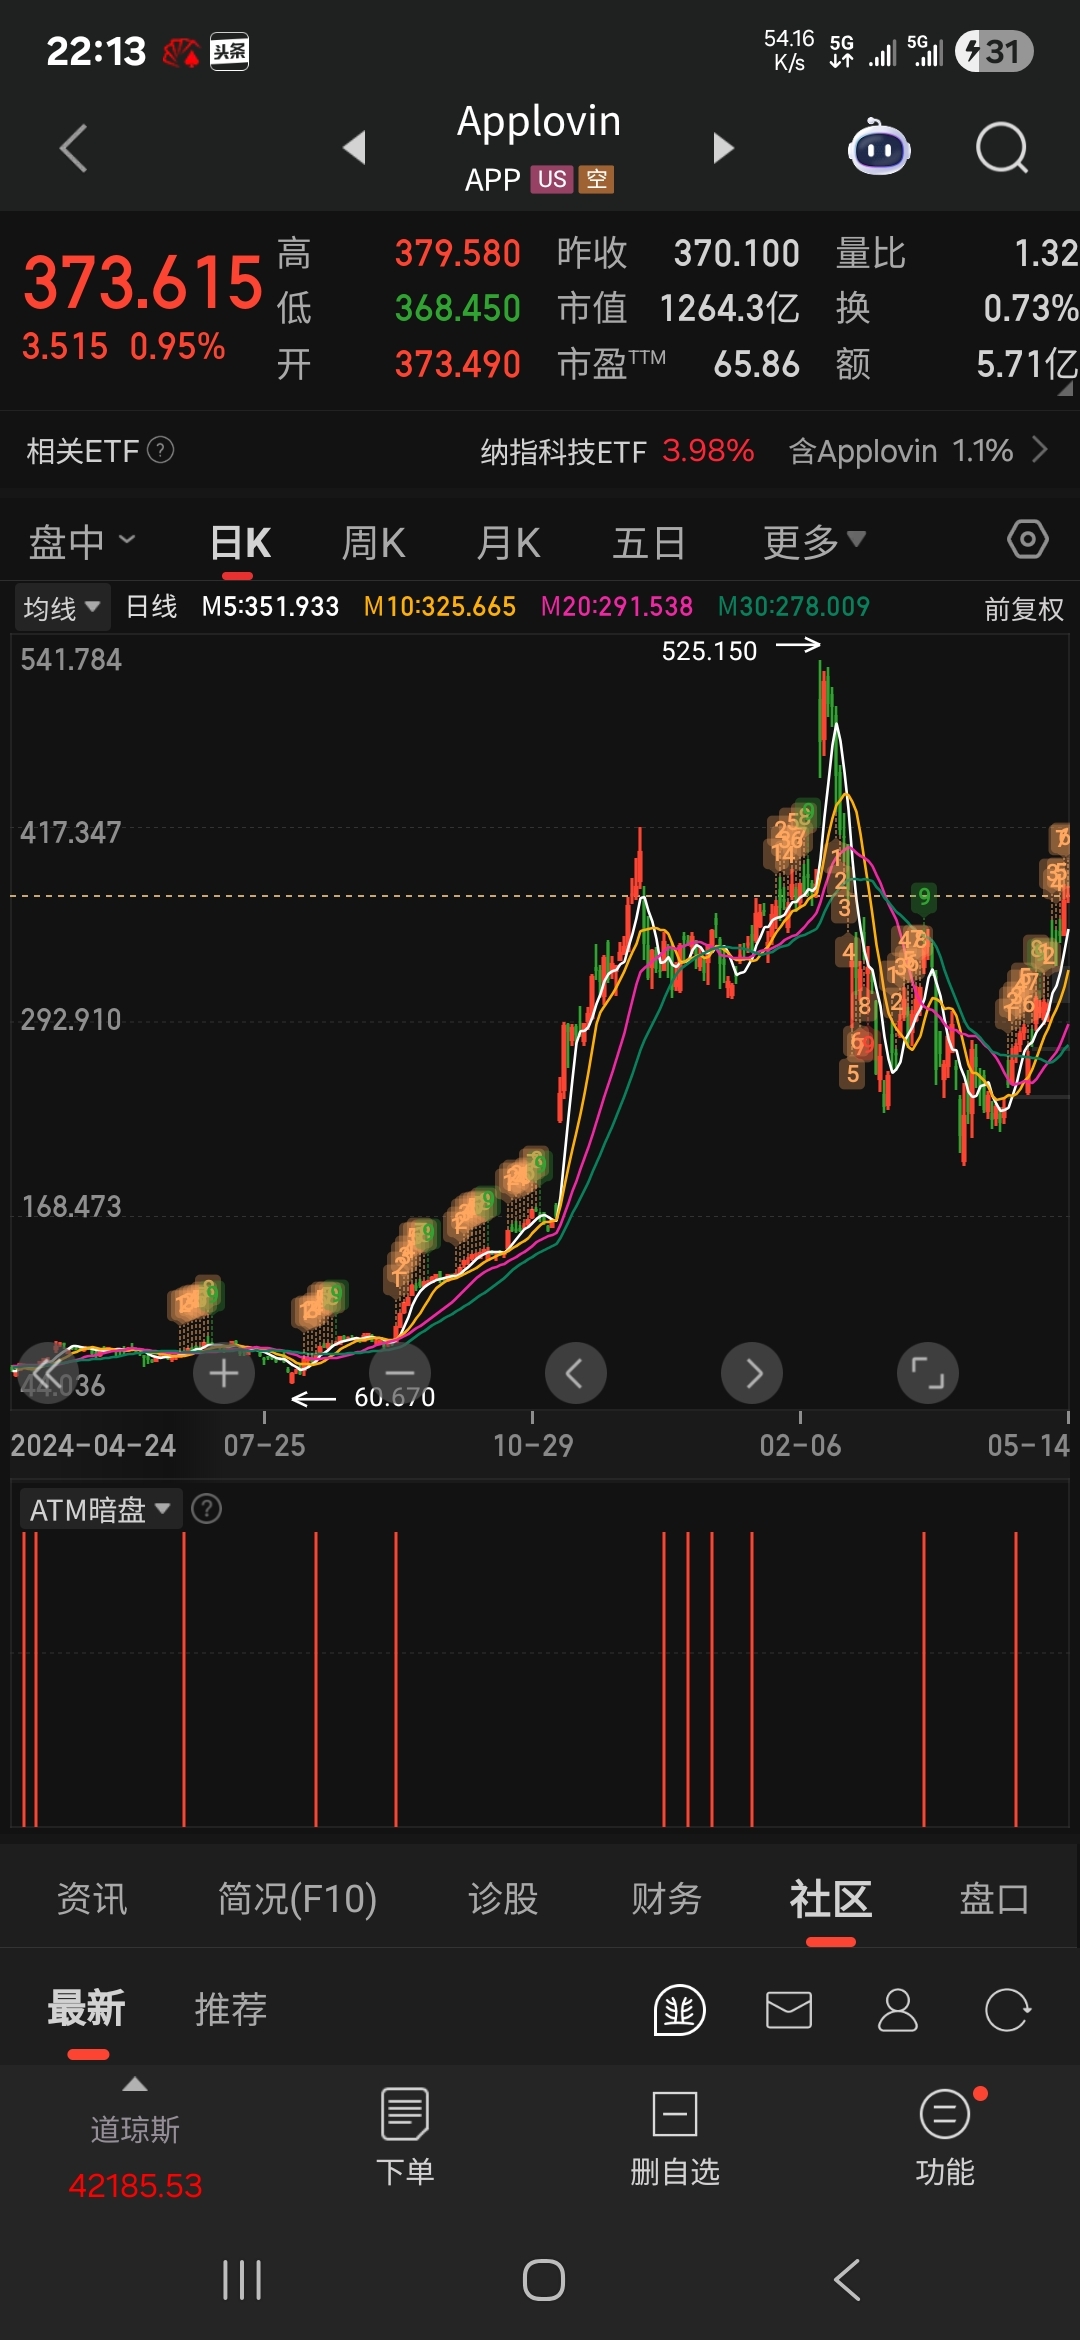Viewport: 1080px width, 2340px height.
Task: Open the 功能 functions menu
Action: (945, 2138)
